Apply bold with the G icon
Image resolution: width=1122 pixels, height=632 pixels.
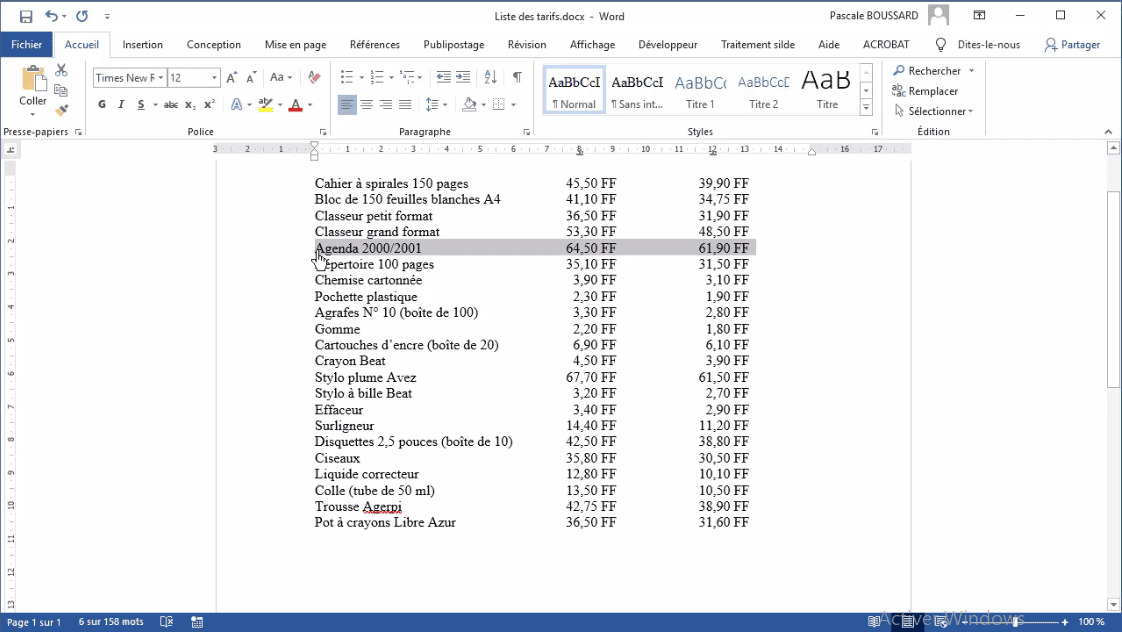101,103
